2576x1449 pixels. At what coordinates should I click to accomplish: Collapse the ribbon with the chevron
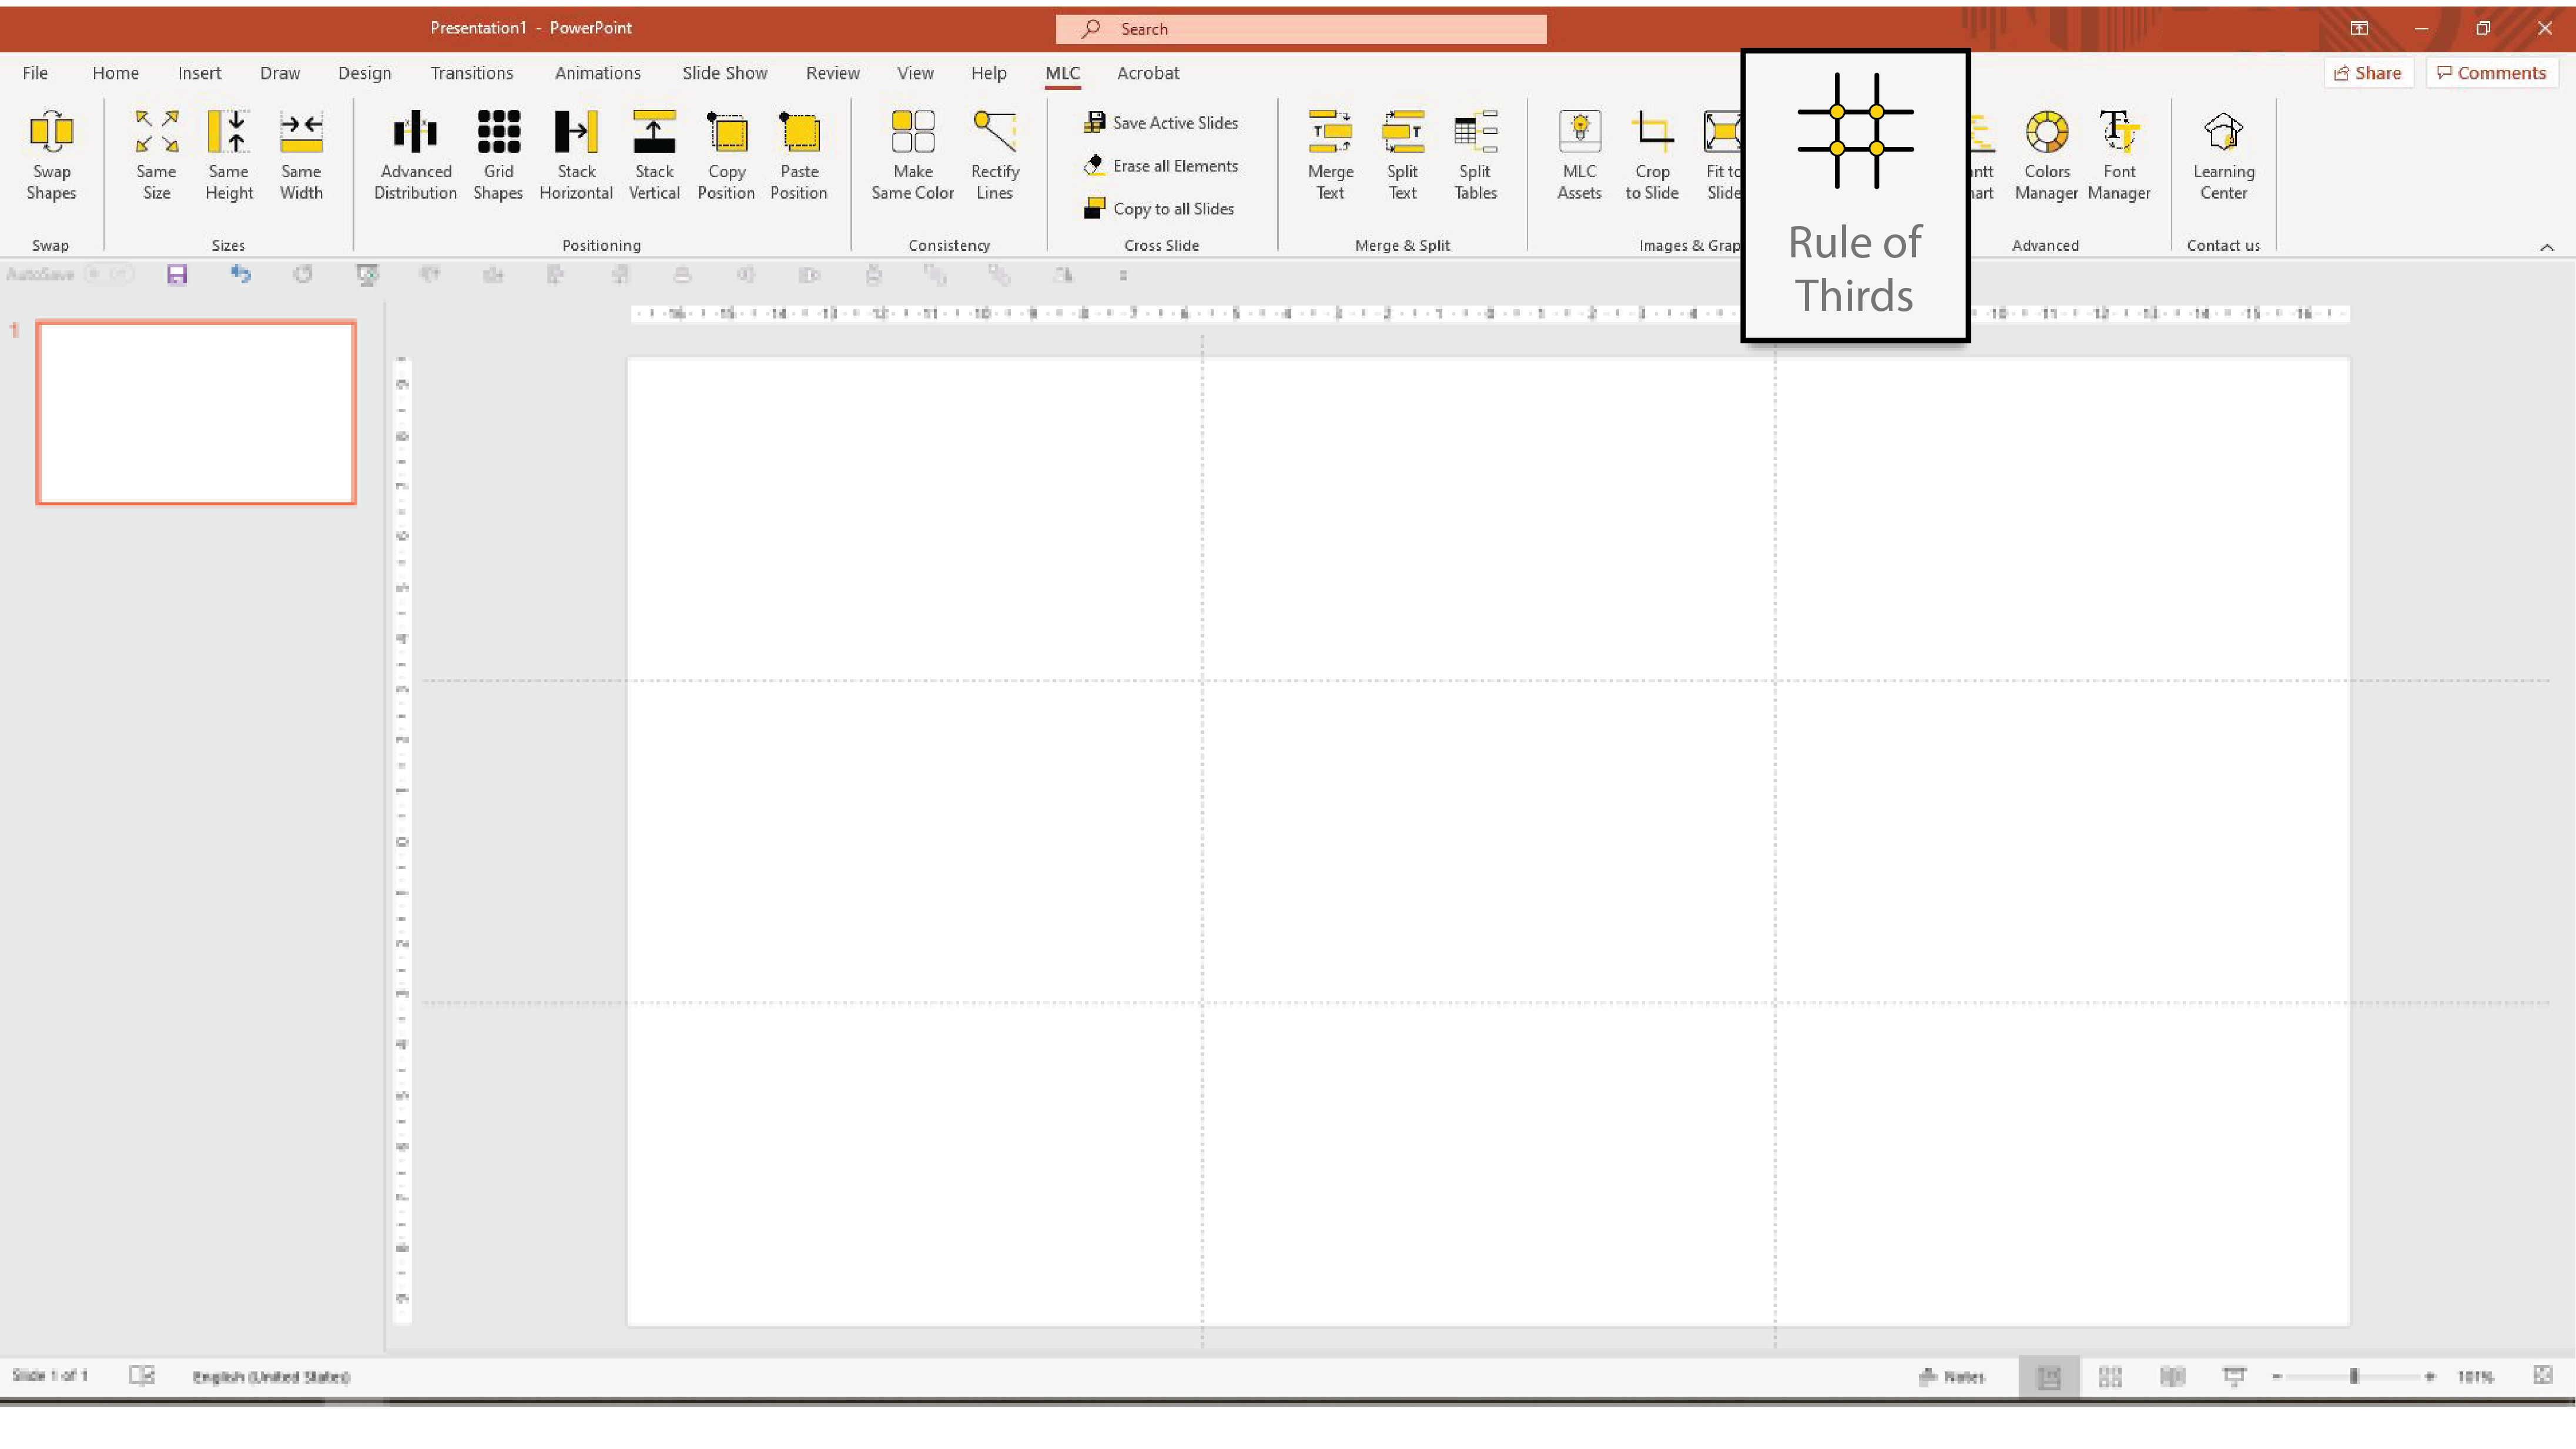point(2547,247)
